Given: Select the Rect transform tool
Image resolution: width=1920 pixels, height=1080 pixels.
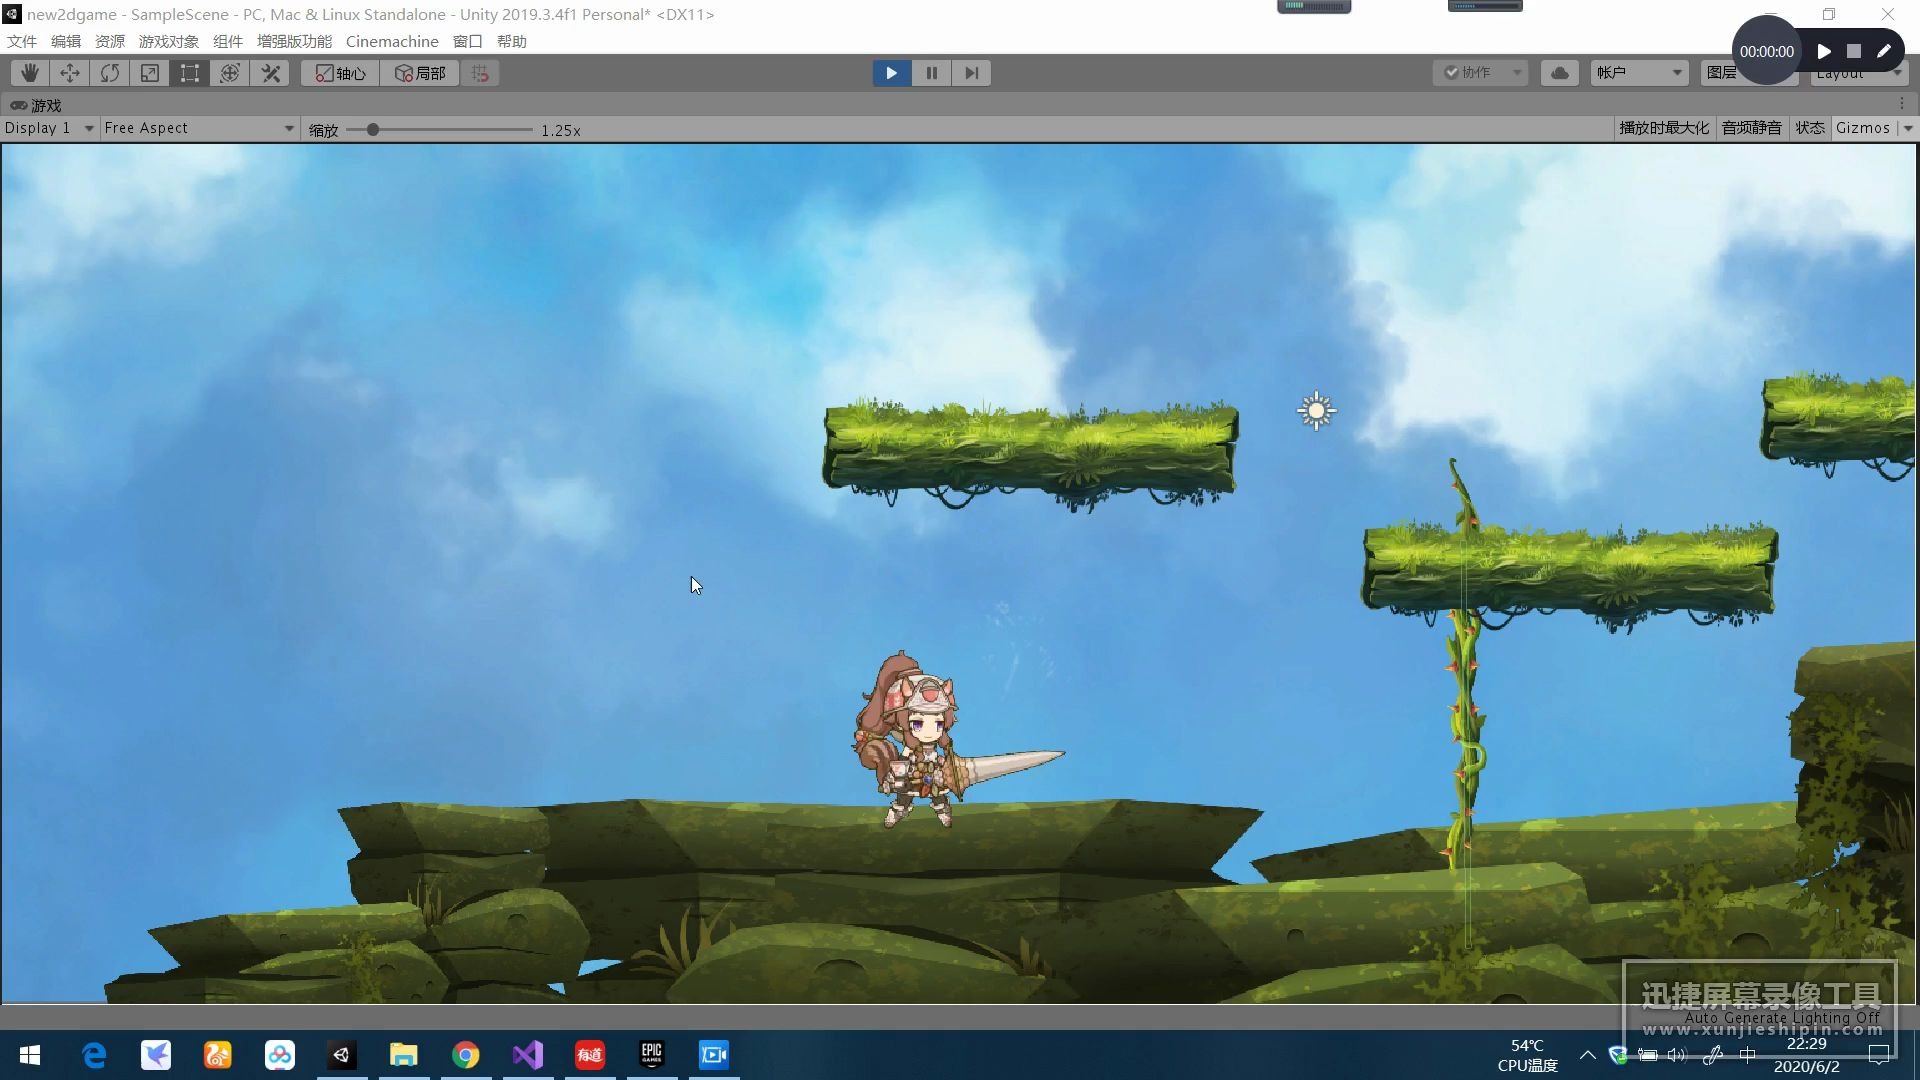Looking at the screenshot, I should tap(190, 73).
